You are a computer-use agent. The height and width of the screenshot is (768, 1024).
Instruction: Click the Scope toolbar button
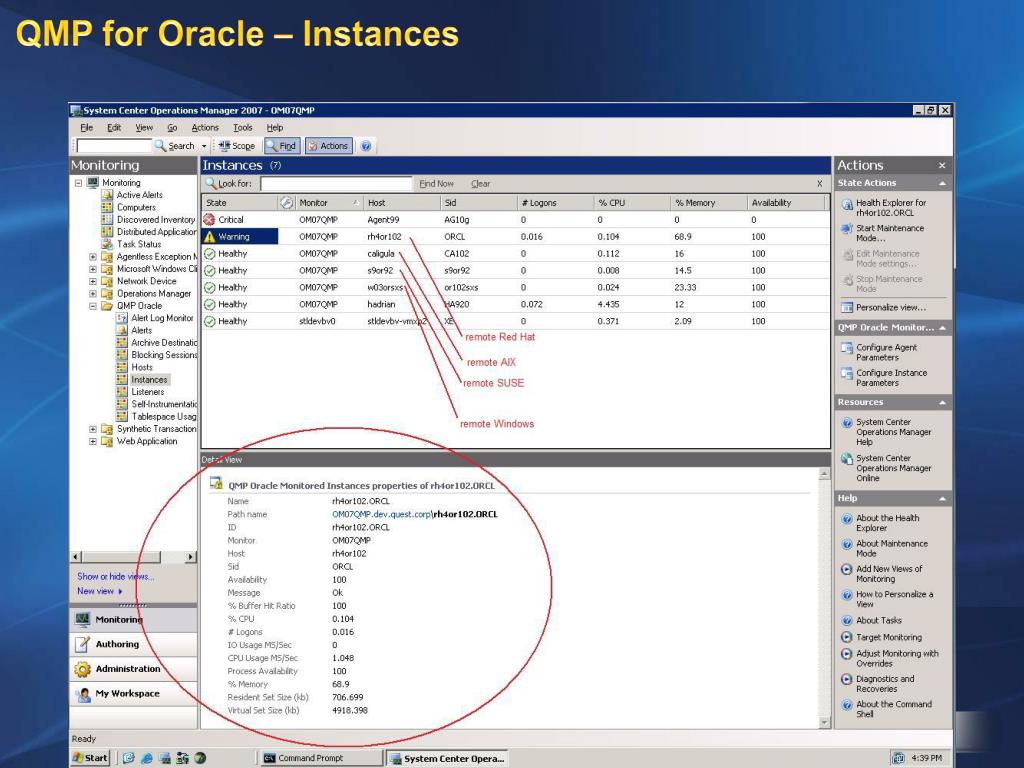[x=236, y=146]
